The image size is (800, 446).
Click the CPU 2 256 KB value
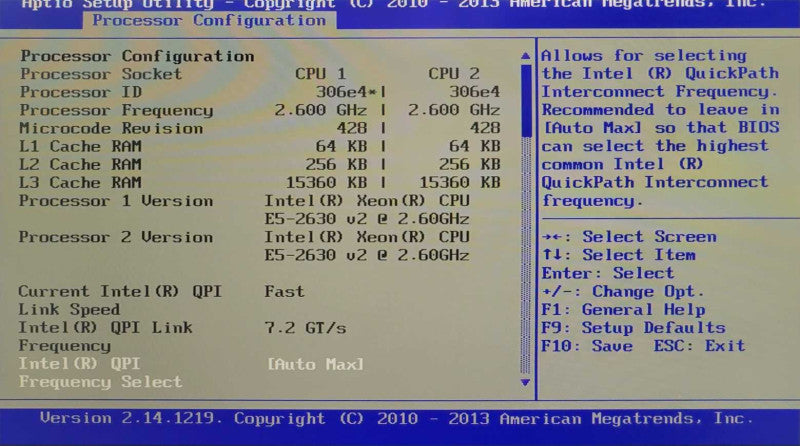click(469, 165)
